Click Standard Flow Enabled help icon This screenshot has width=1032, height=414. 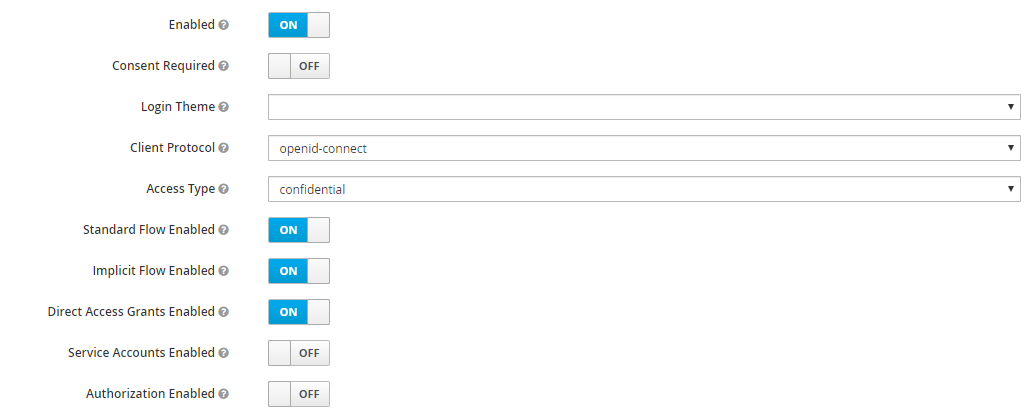(224, 230)
